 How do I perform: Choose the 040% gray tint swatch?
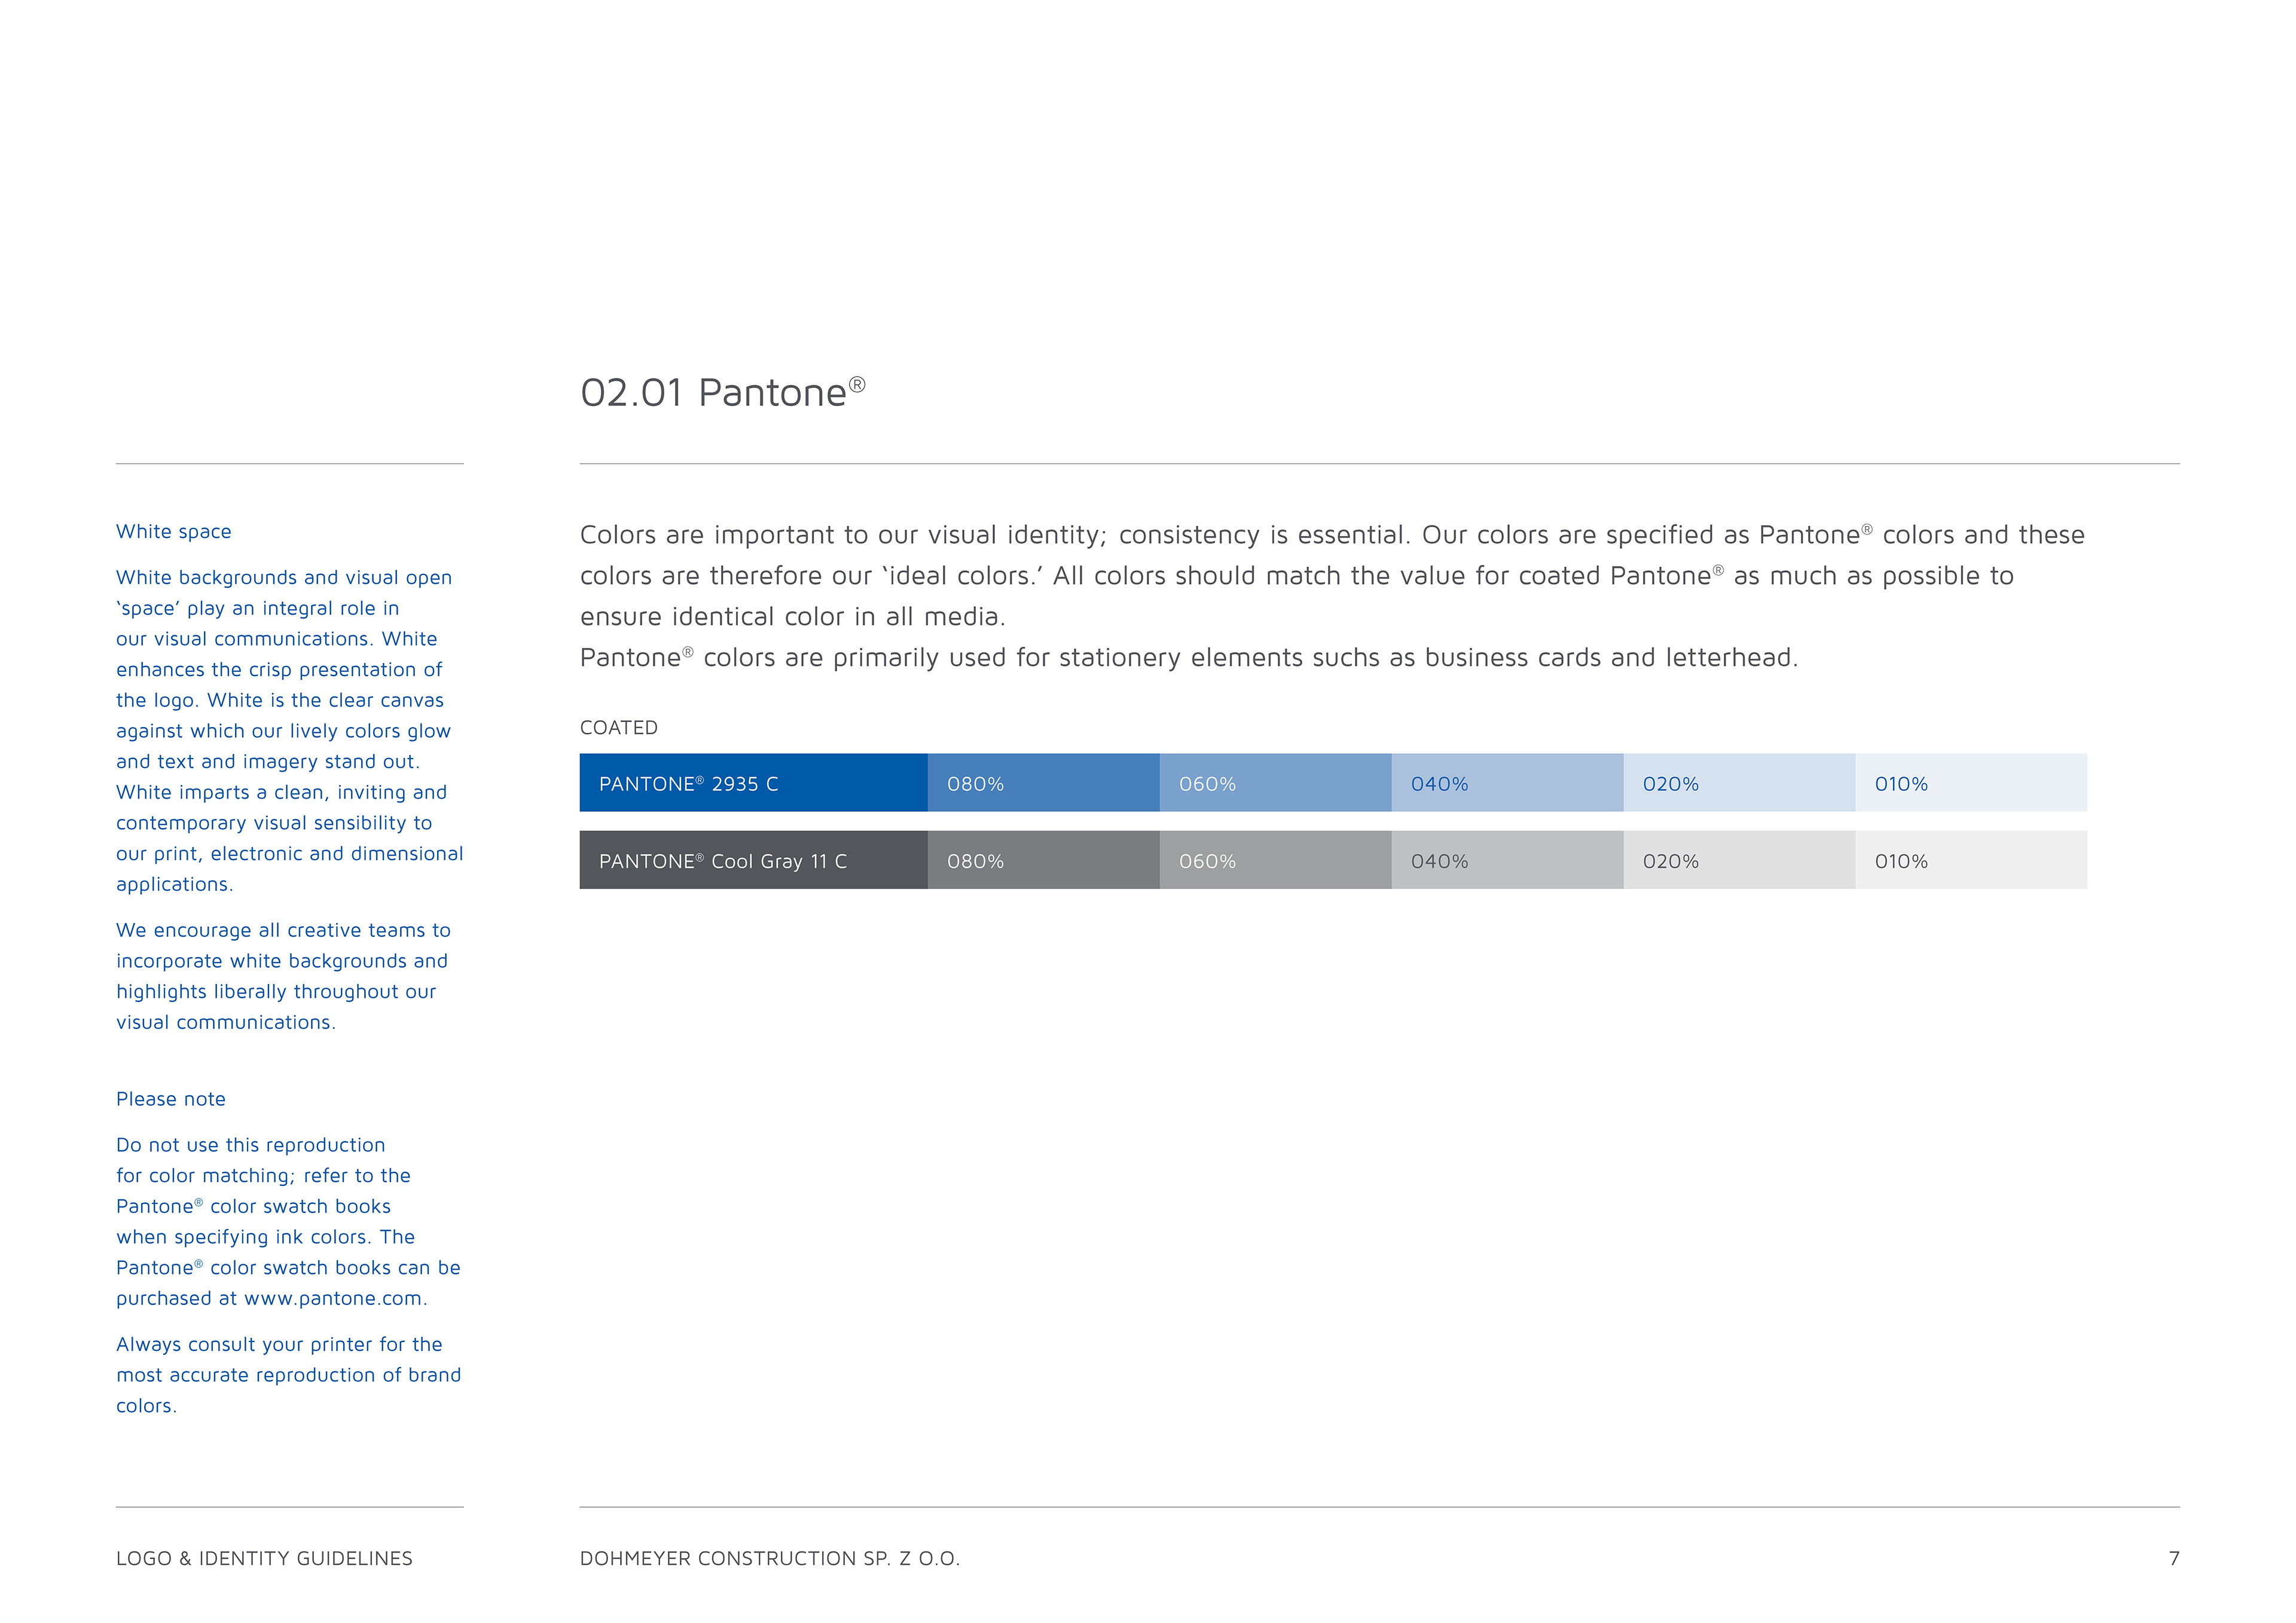pyautogui.click(x=1508, y=860)
